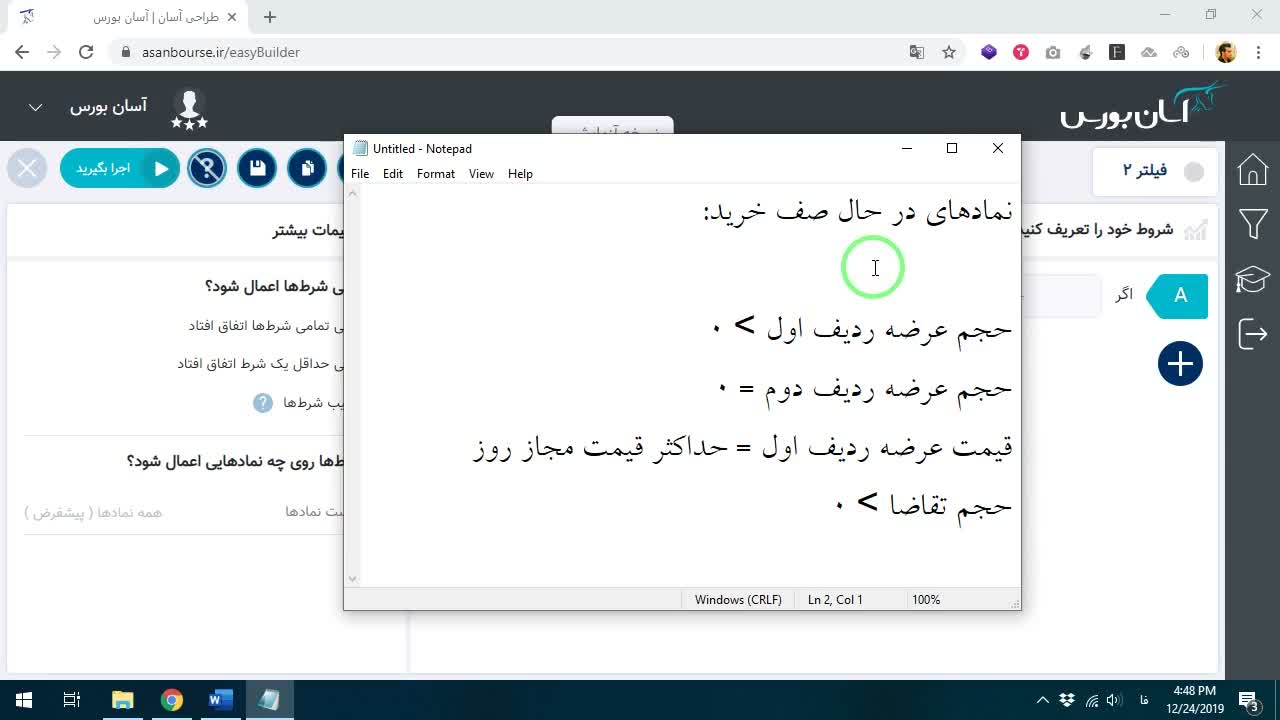
Task: Open a new Chrome tab with plus
Action: click(270, 17)
